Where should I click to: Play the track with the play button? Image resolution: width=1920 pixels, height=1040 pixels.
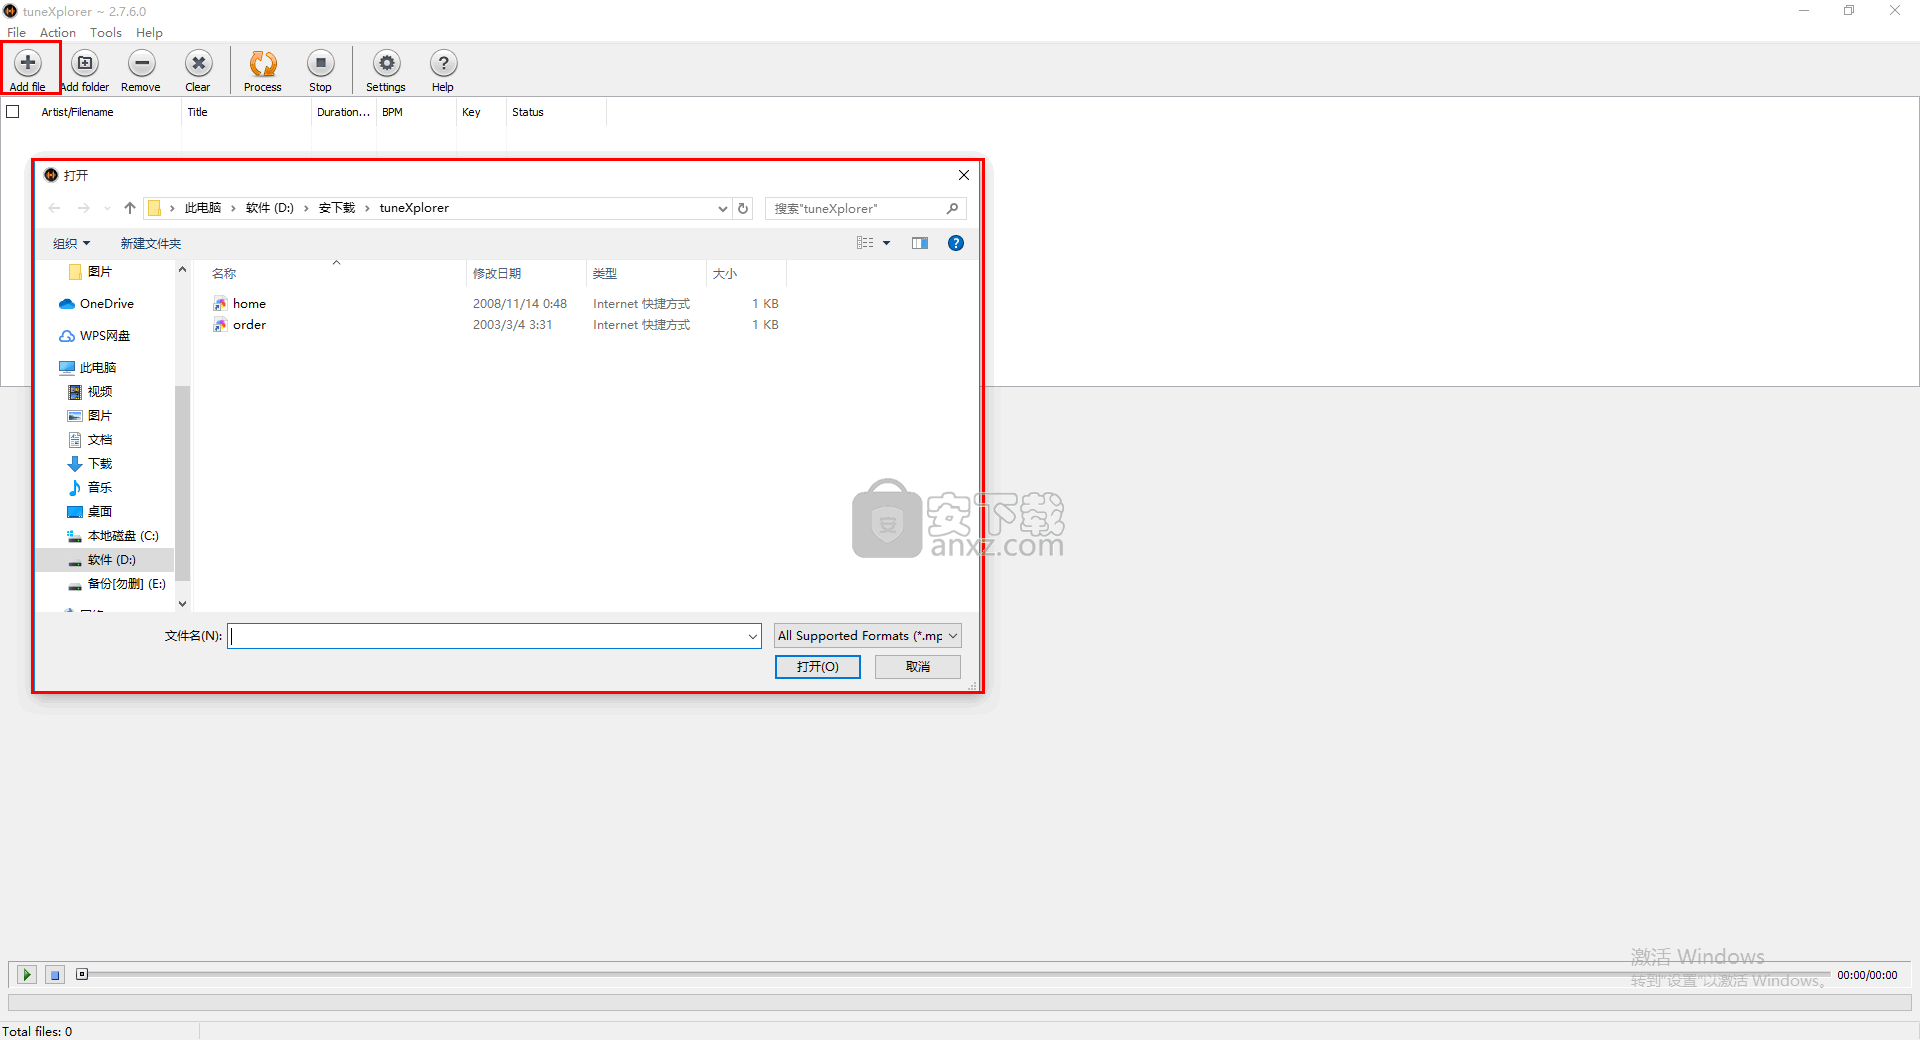pos(27,974)
